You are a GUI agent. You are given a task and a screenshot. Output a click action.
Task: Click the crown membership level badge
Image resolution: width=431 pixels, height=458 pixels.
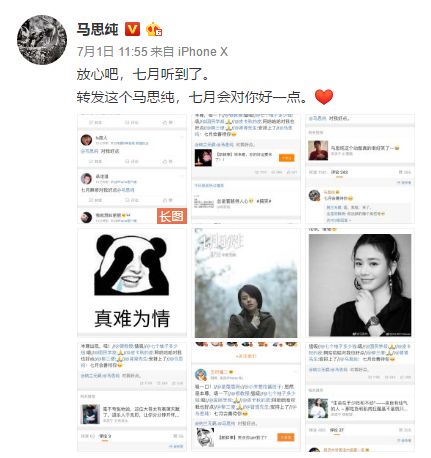[x=154, y=29]
